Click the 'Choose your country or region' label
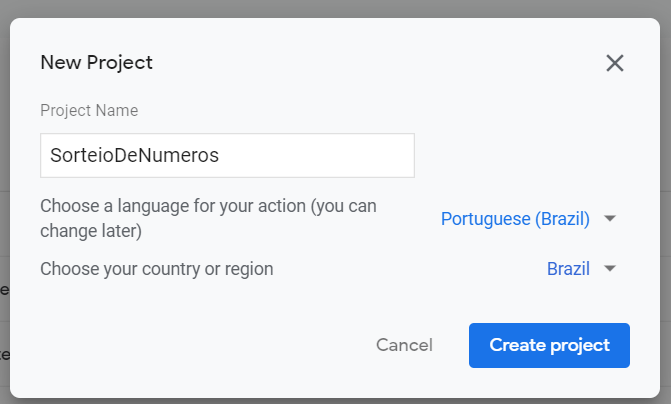Screen dimensions: 671x404 tap(157, 269)
